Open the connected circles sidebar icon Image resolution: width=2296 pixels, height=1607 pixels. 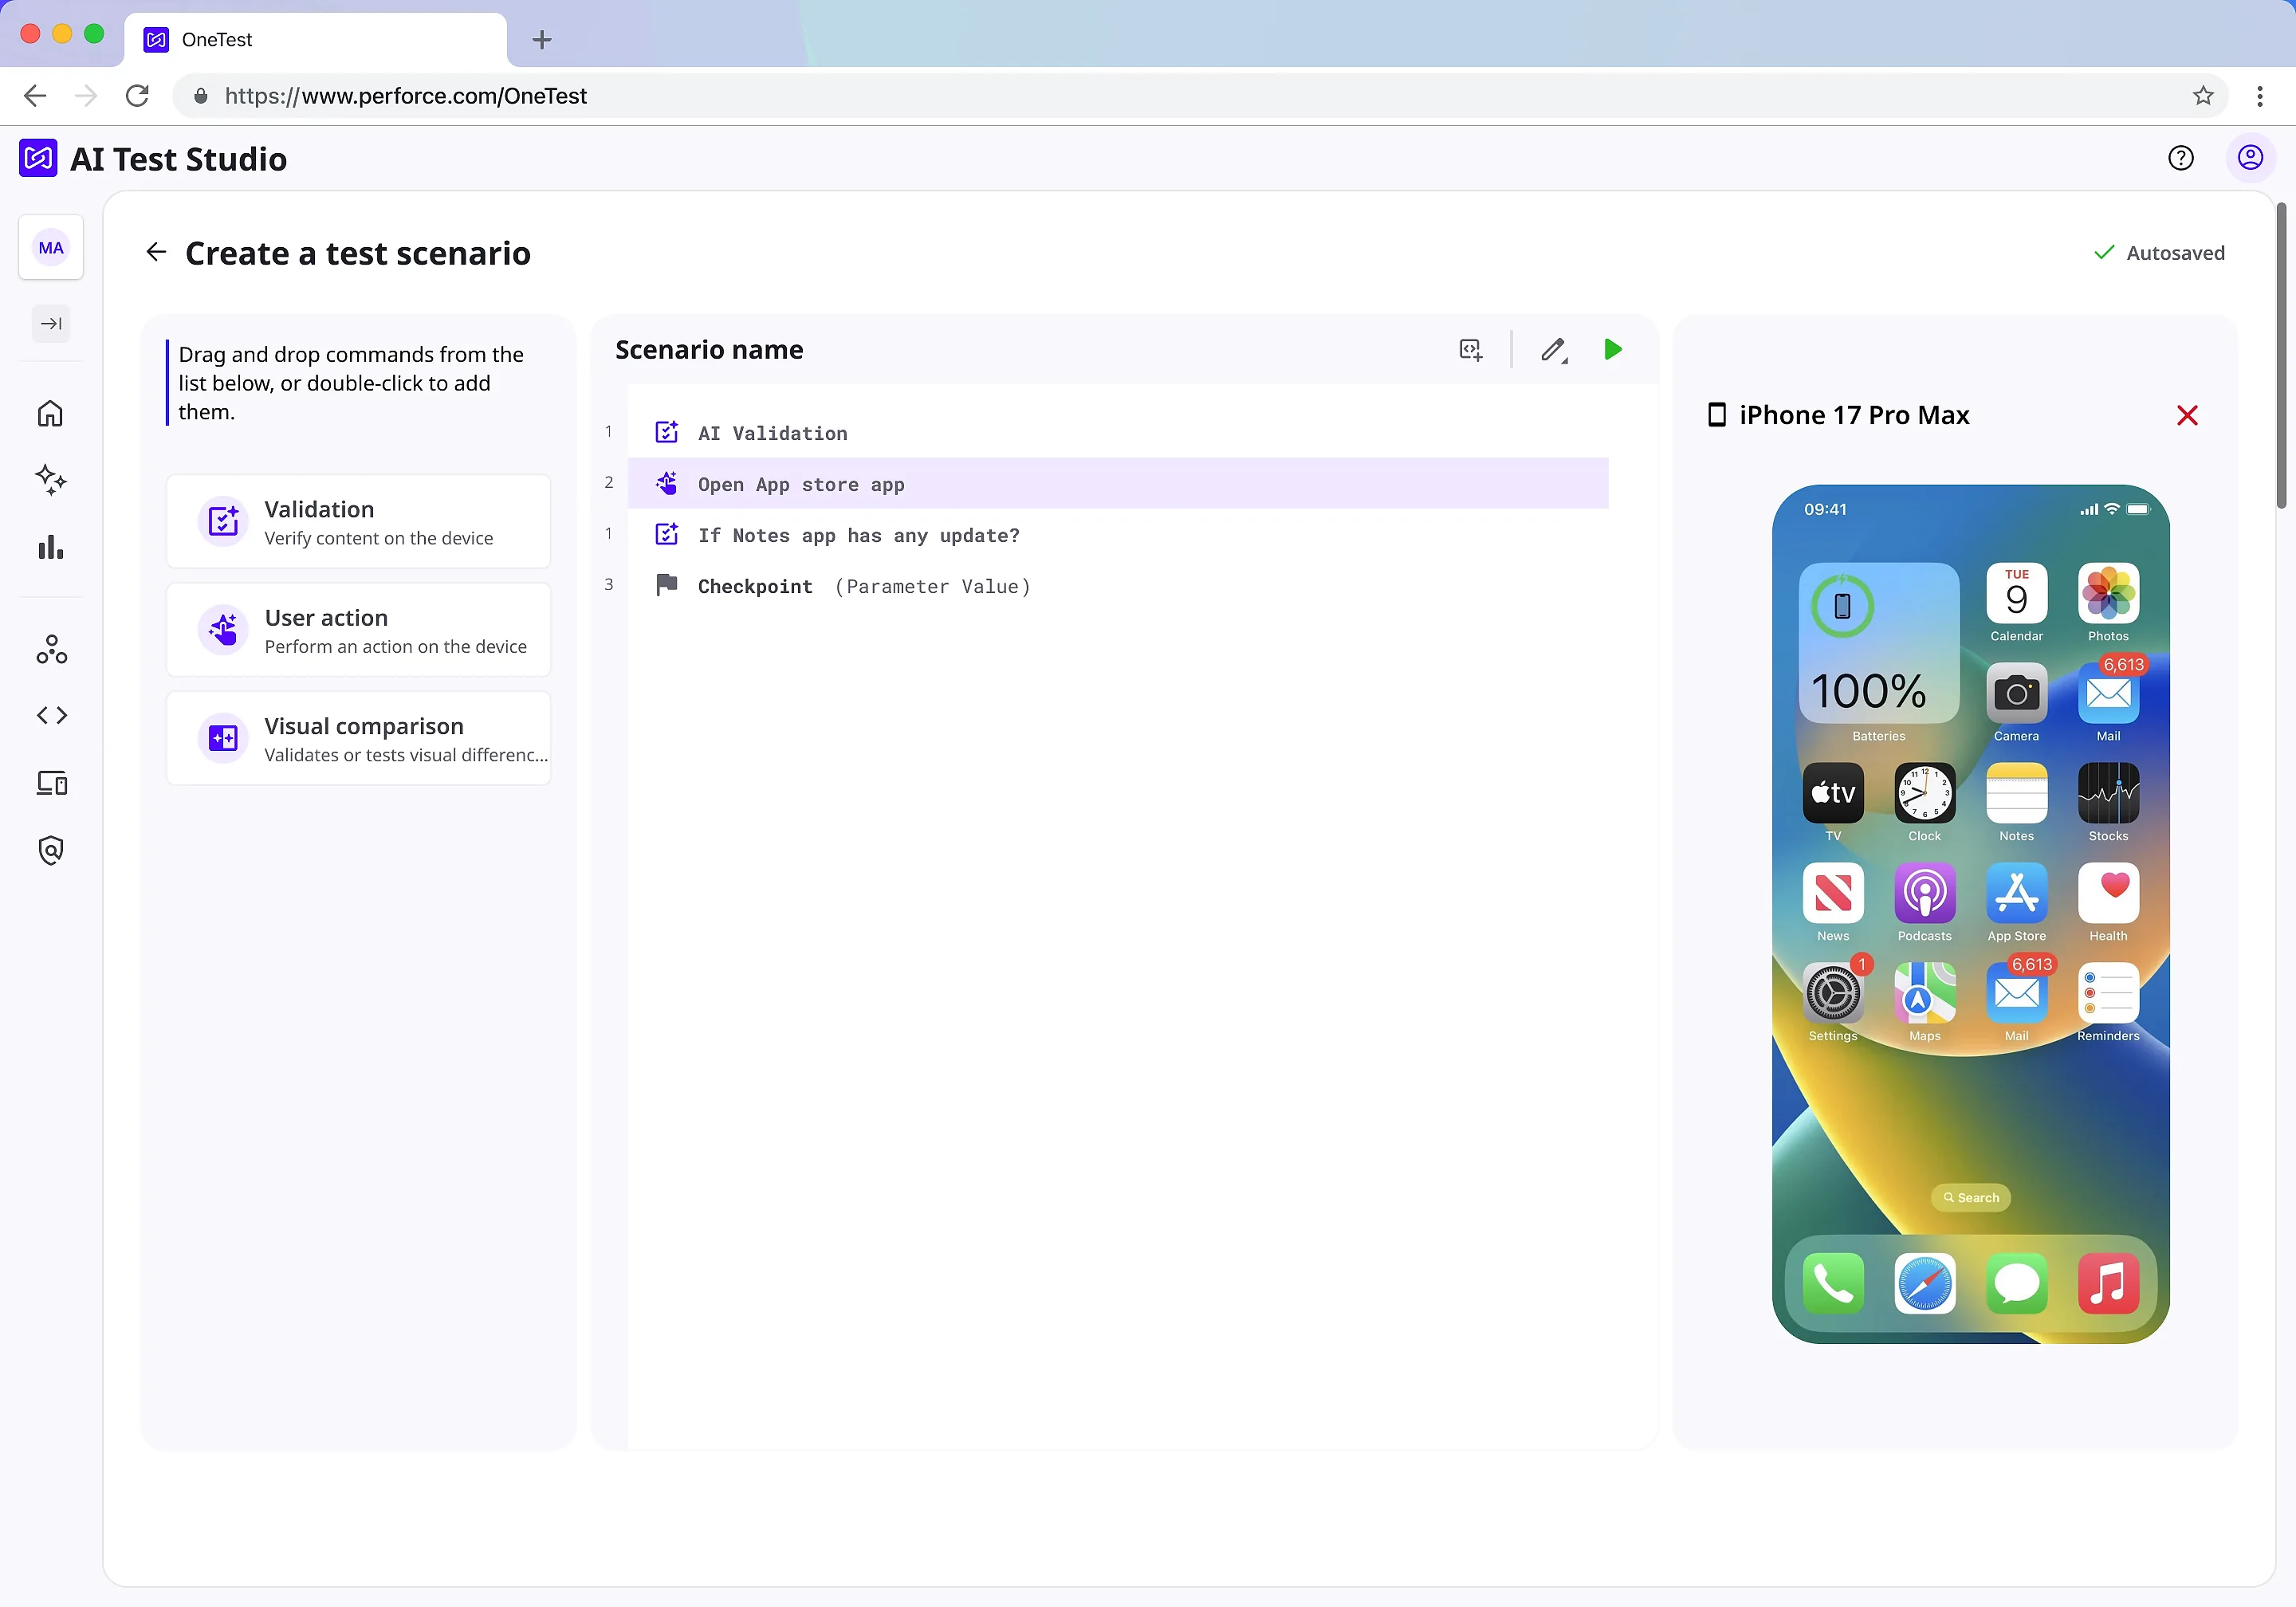tap(51, 650)
